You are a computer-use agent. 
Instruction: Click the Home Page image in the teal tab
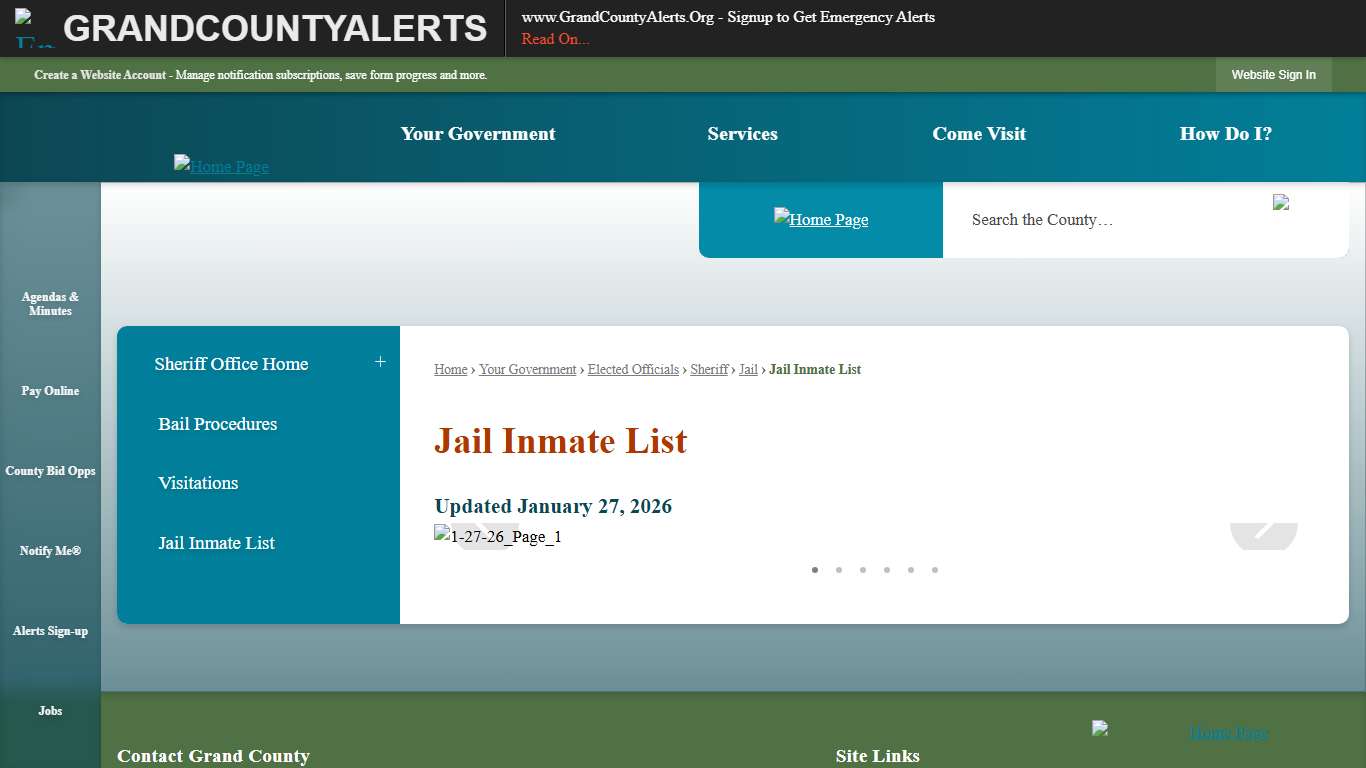820,219
